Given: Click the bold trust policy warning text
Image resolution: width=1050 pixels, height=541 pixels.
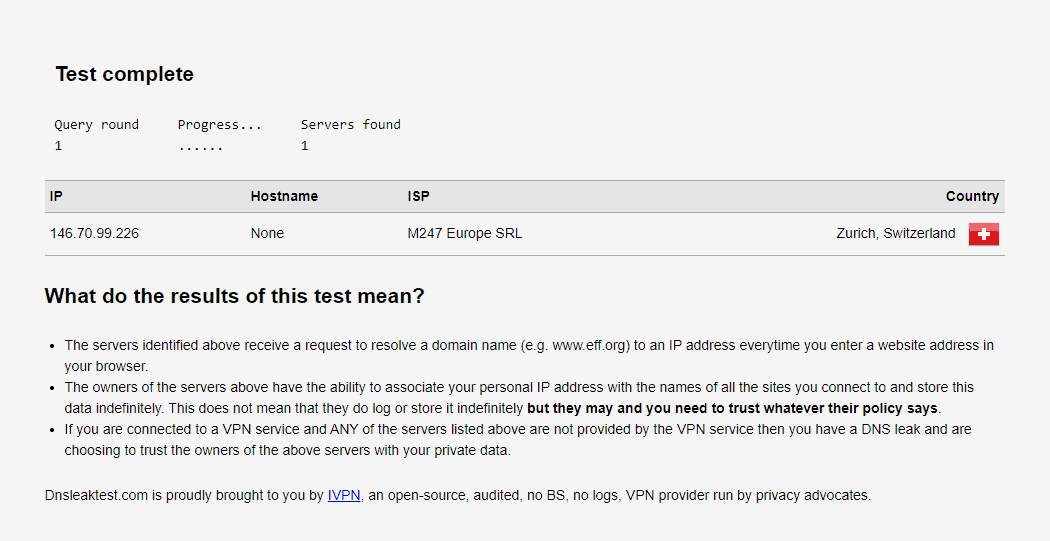Looking at the screenshot, I should (x=732, y=408).
